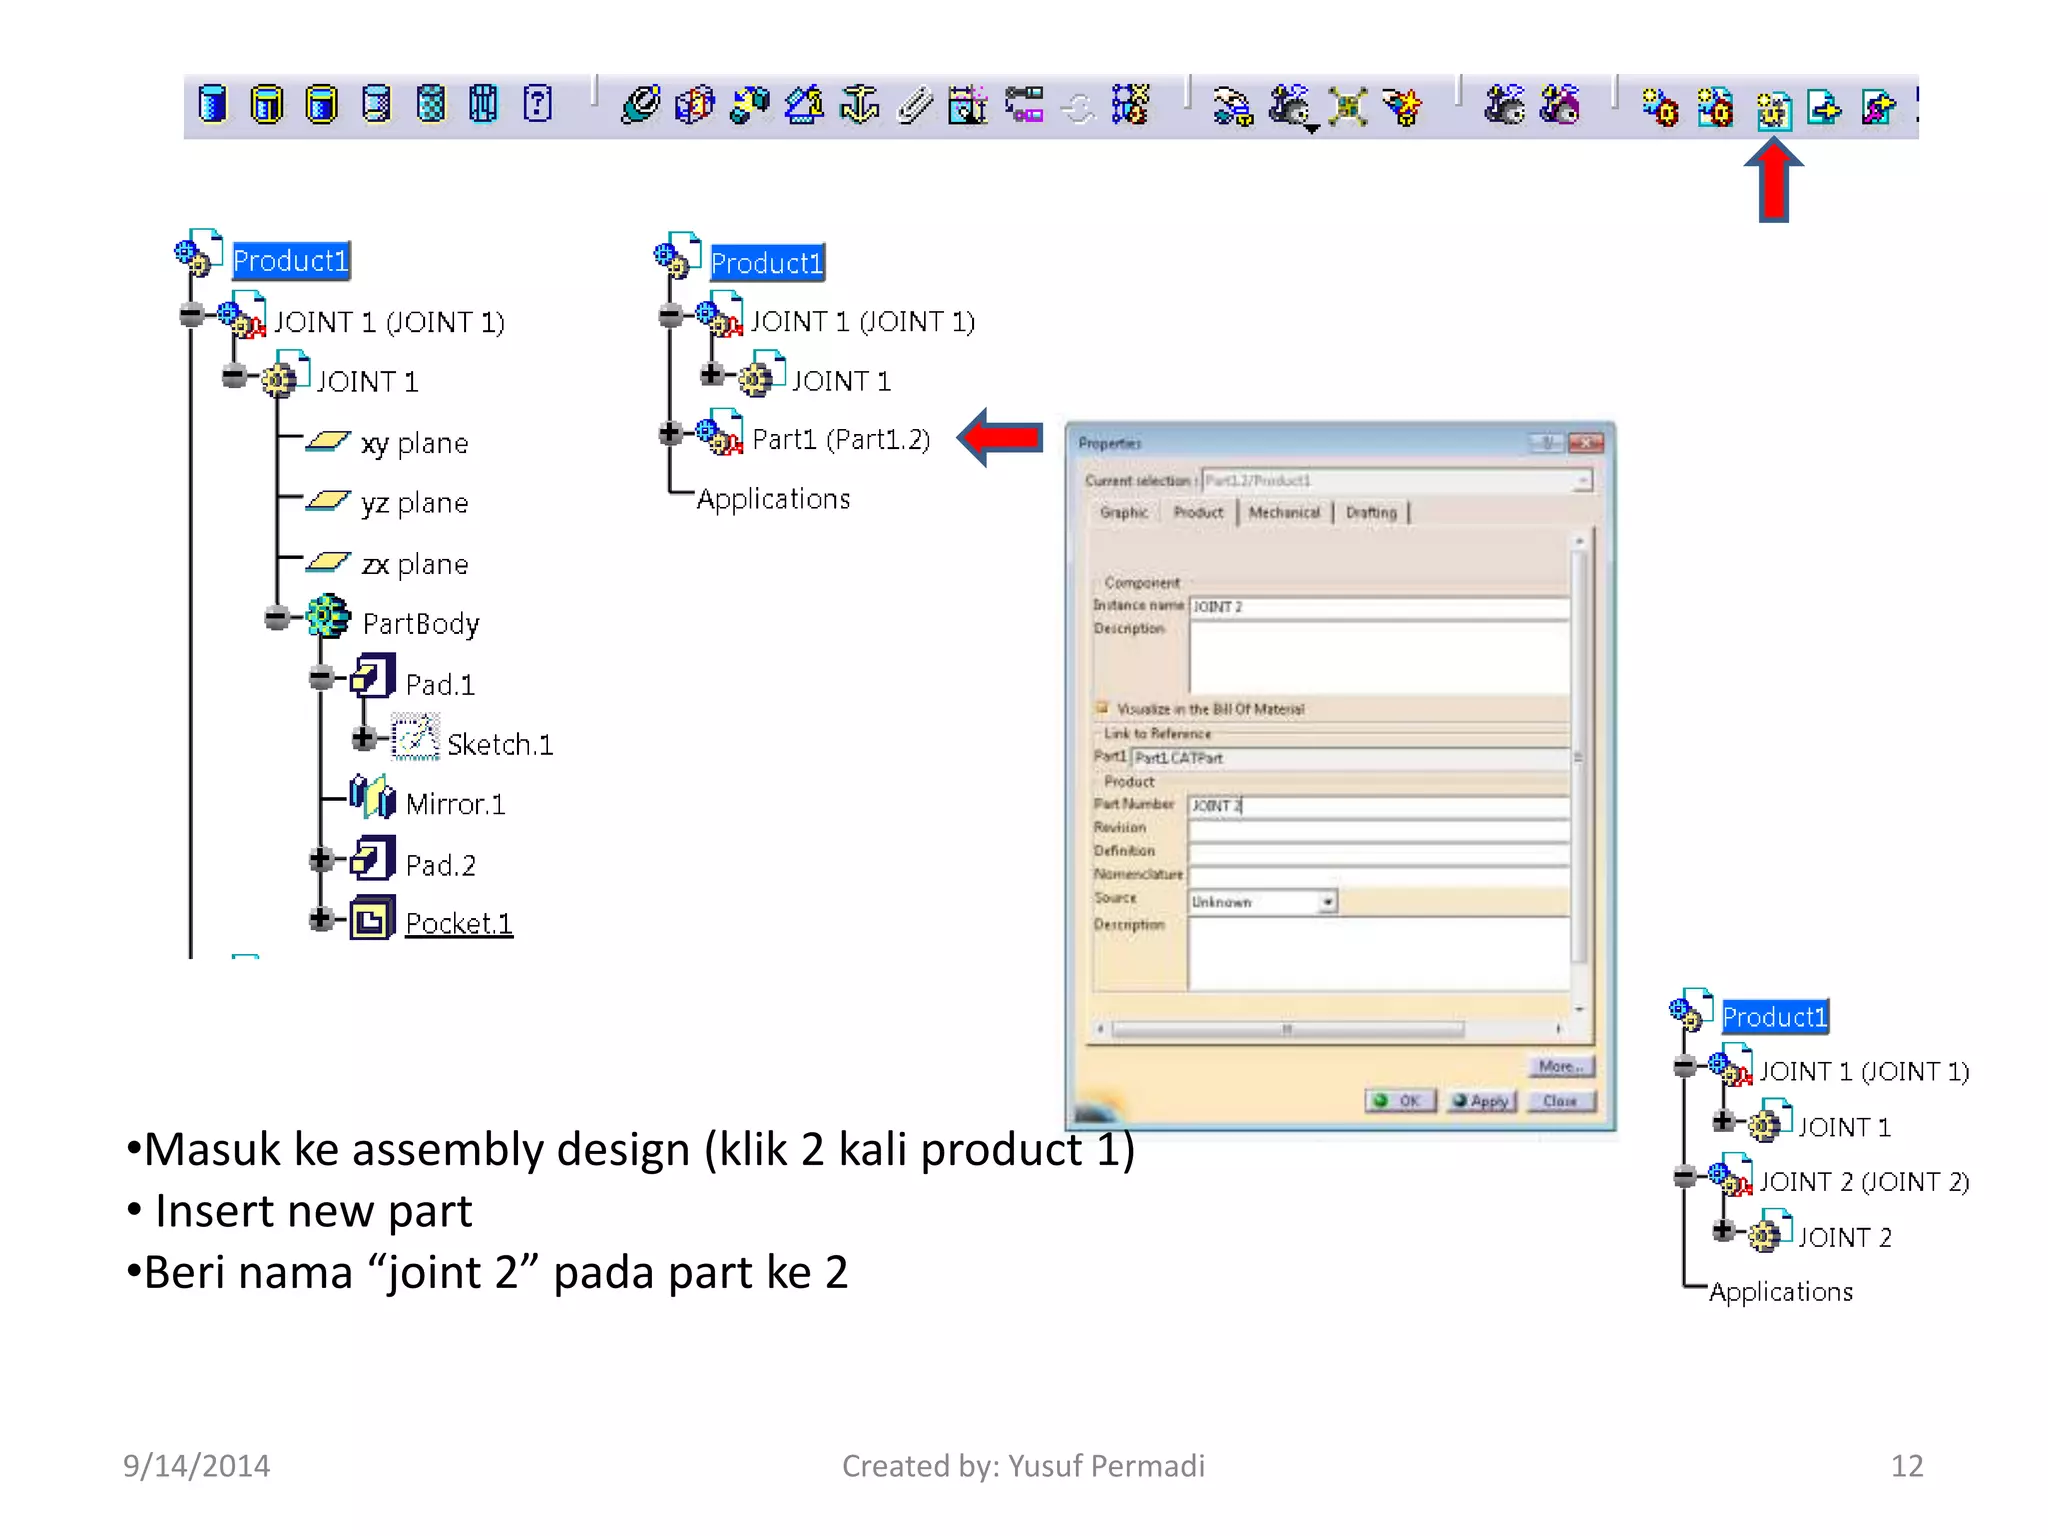Viewport: 2048px width, 1536px height.
Task: Click the Reuse Pattern icon
Action: [1131, 105]
